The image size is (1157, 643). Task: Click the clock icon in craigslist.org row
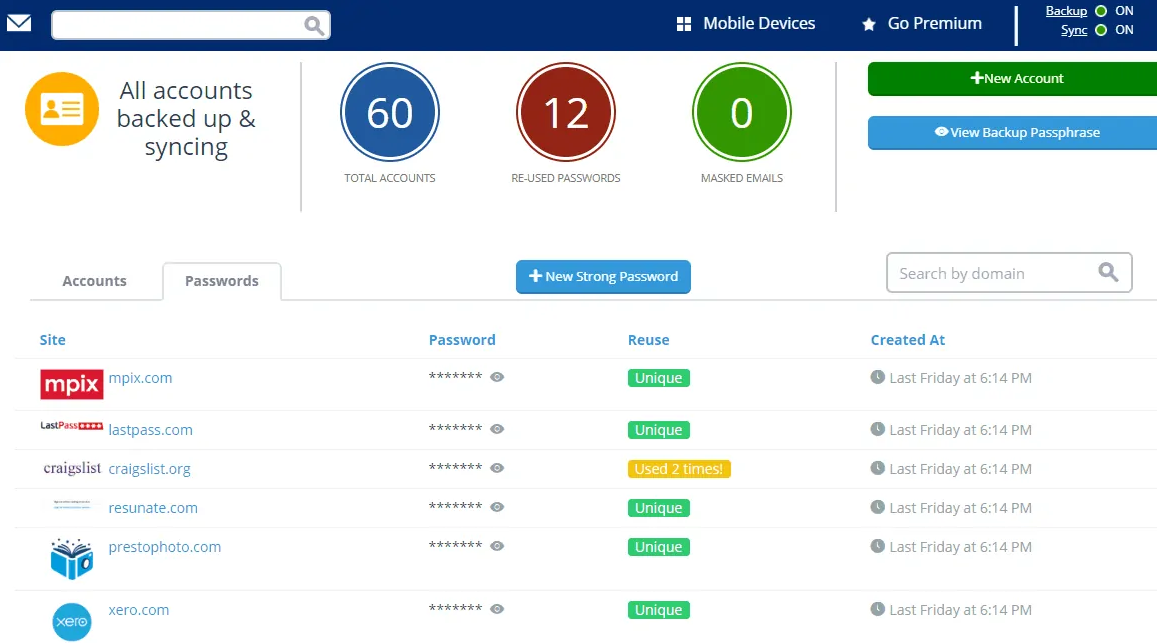point(877,468)
